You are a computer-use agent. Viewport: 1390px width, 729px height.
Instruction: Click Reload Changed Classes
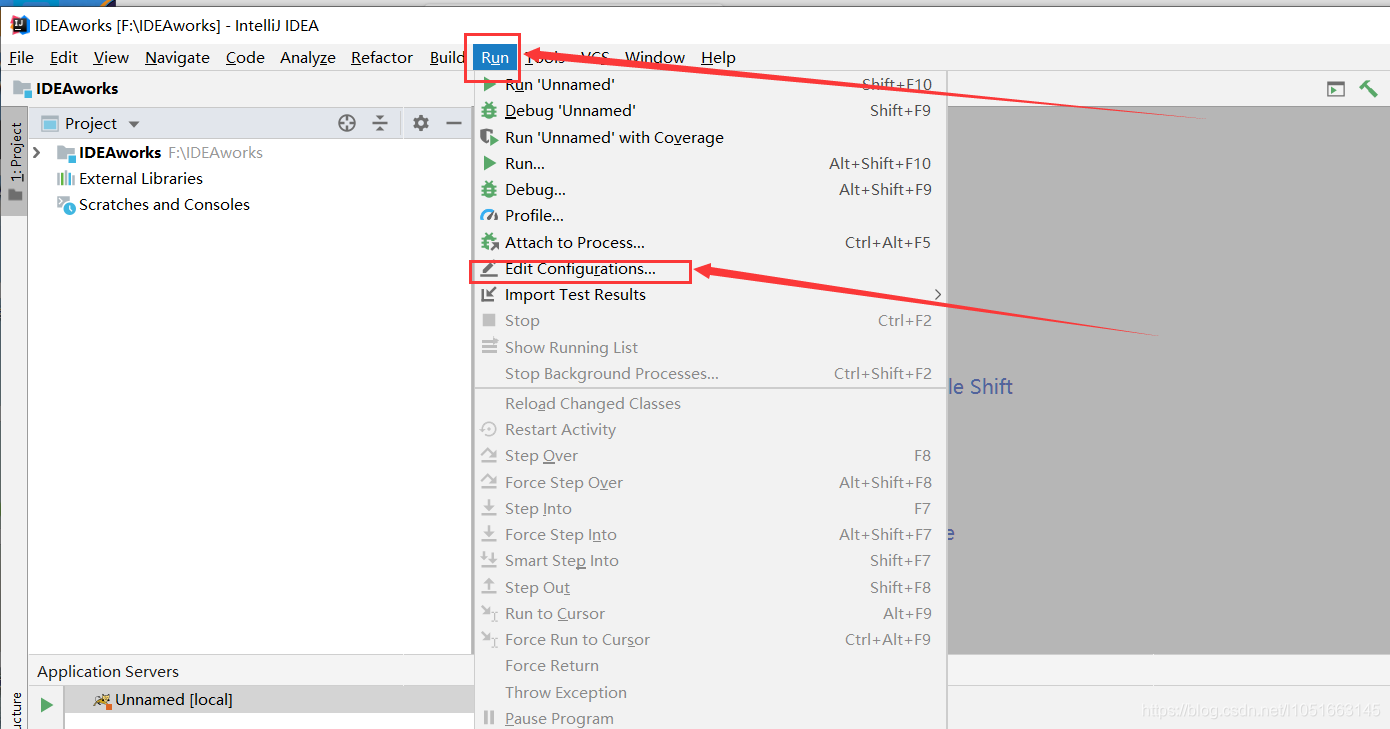(x=710, y=403)
